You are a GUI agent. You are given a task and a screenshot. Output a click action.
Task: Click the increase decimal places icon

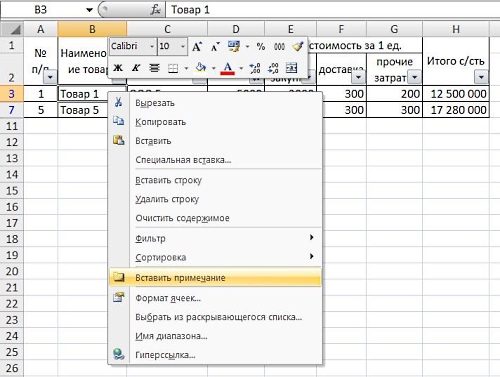(255, 68)
